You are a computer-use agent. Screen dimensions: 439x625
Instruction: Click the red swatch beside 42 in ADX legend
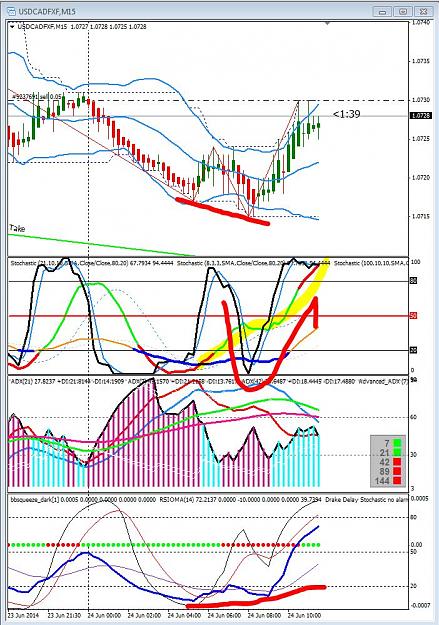pyautogui.click(x=397, y=462)
